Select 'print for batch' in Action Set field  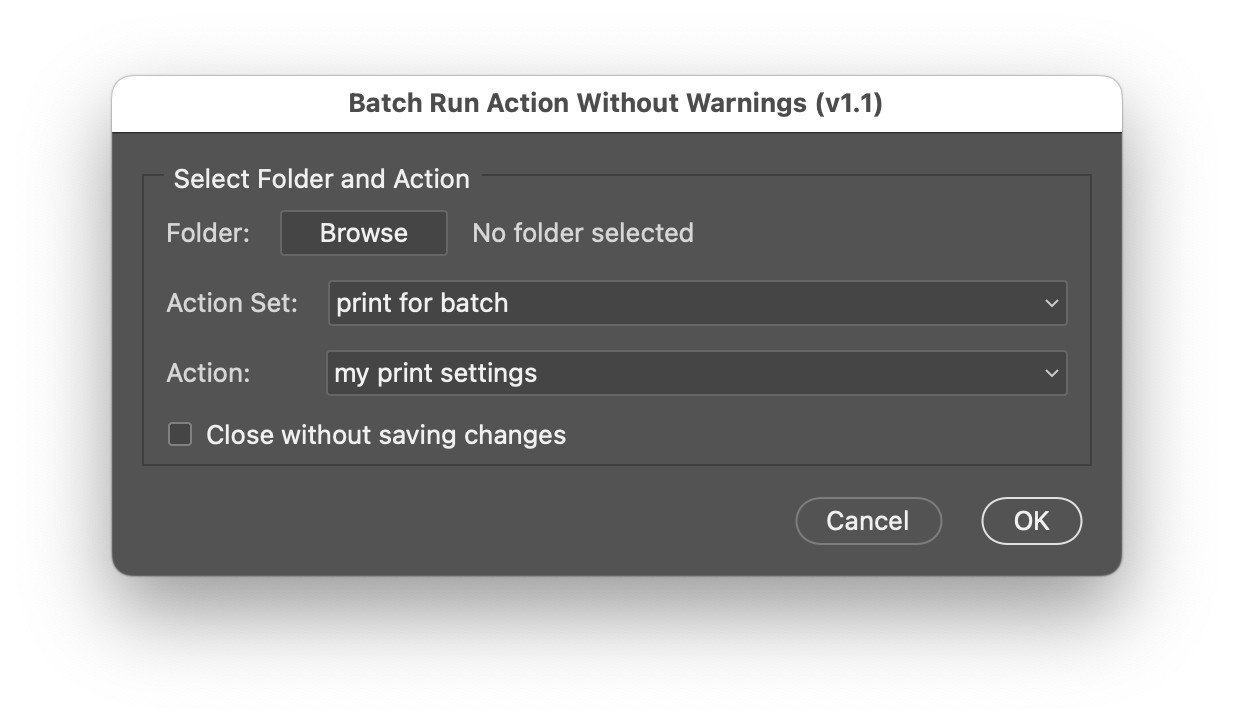[697, 303]
